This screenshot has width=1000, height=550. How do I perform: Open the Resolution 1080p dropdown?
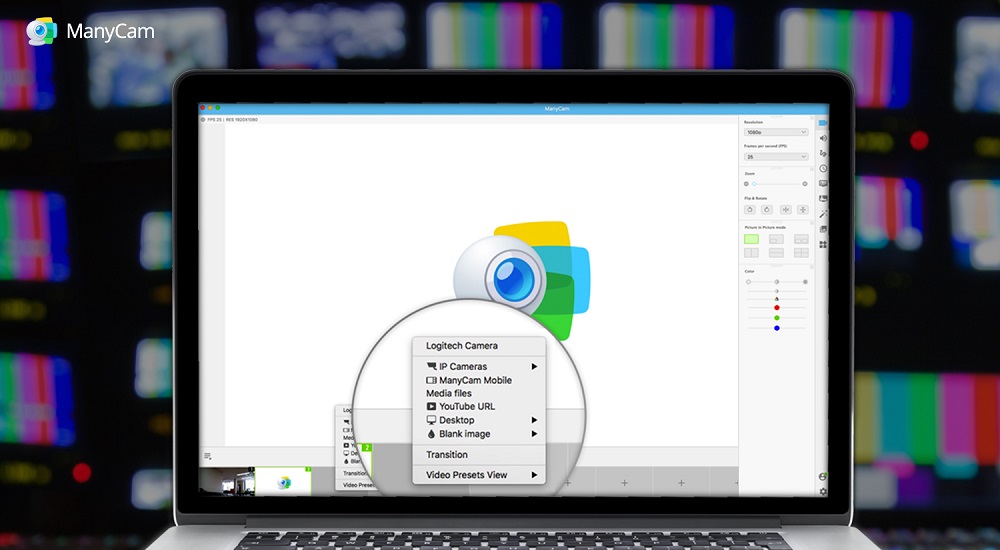click(x=776, y=132)
